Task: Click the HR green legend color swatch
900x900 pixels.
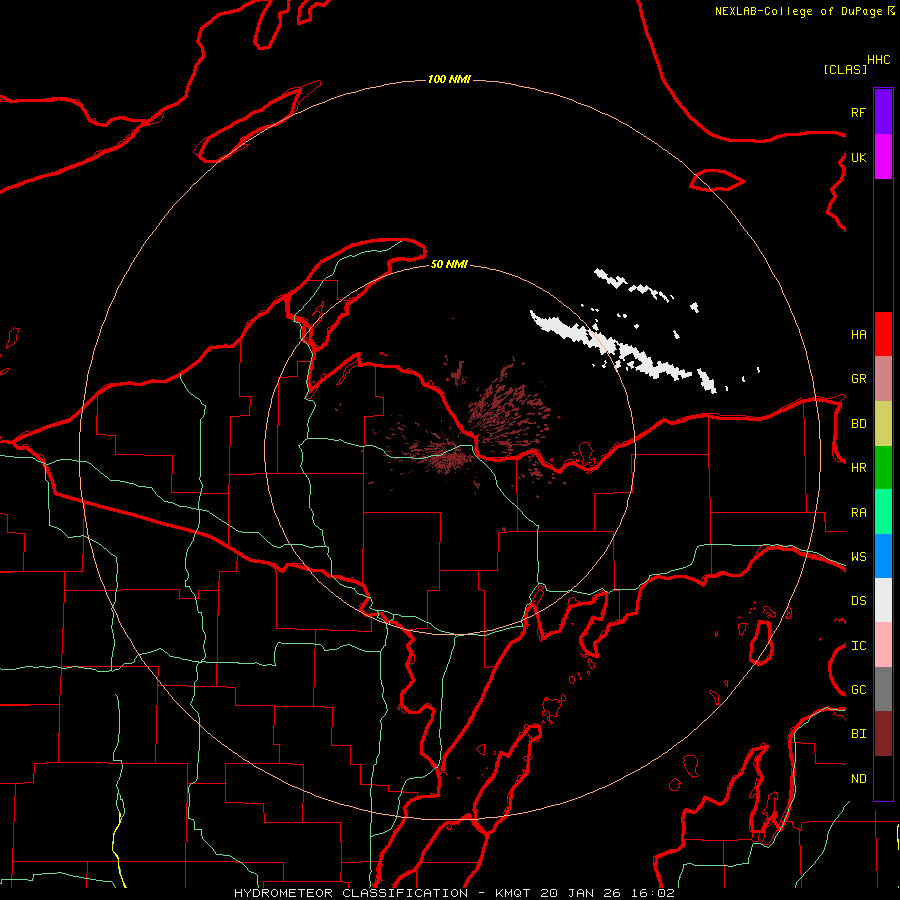Action: coord(883,468)
